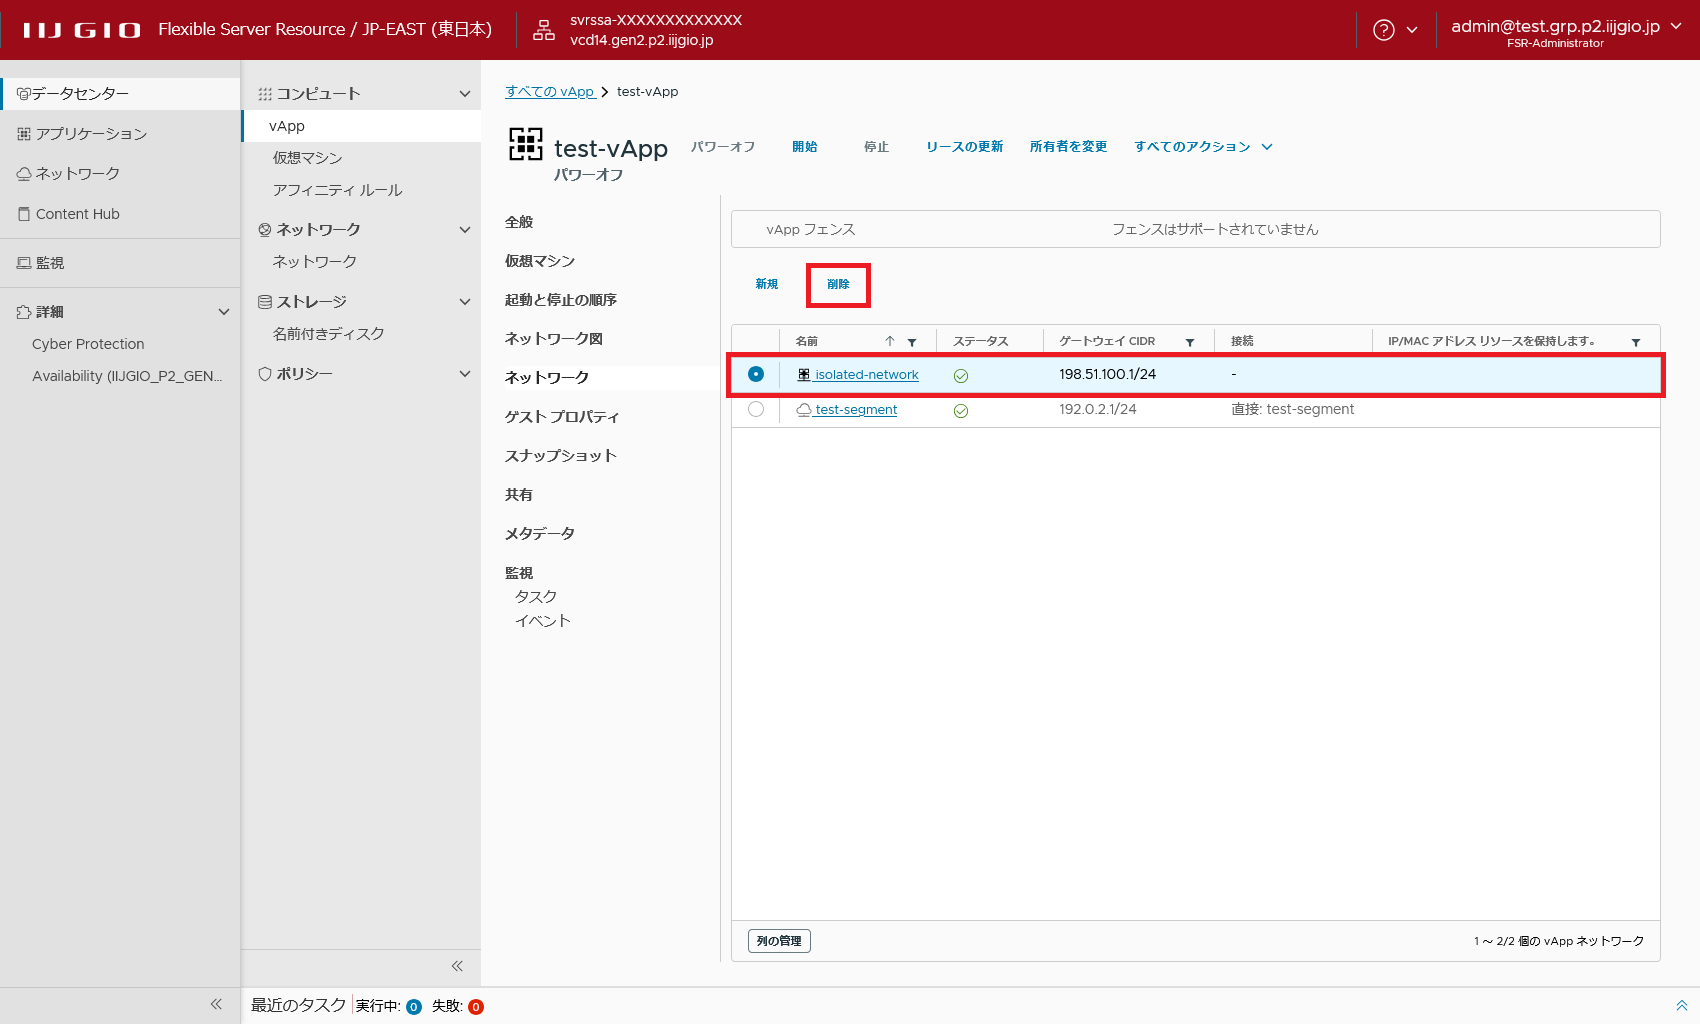Image resolution: width=1700 pixels, height=1024 pixels.
Task: Click the organization hierarchy icon in header
Action: [x=544, y=30]
